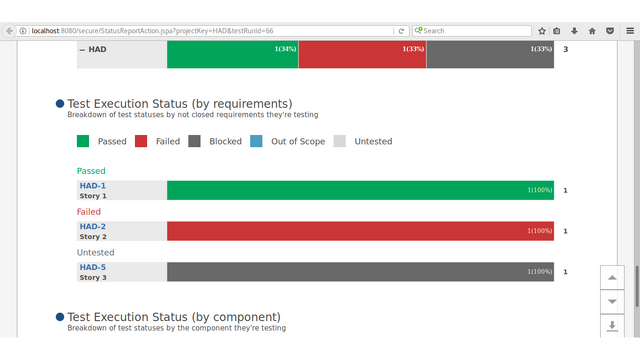Go back using the browser back arrow
Screen dimensions: 640x360
pyautogui.click(x=9, y=31)
